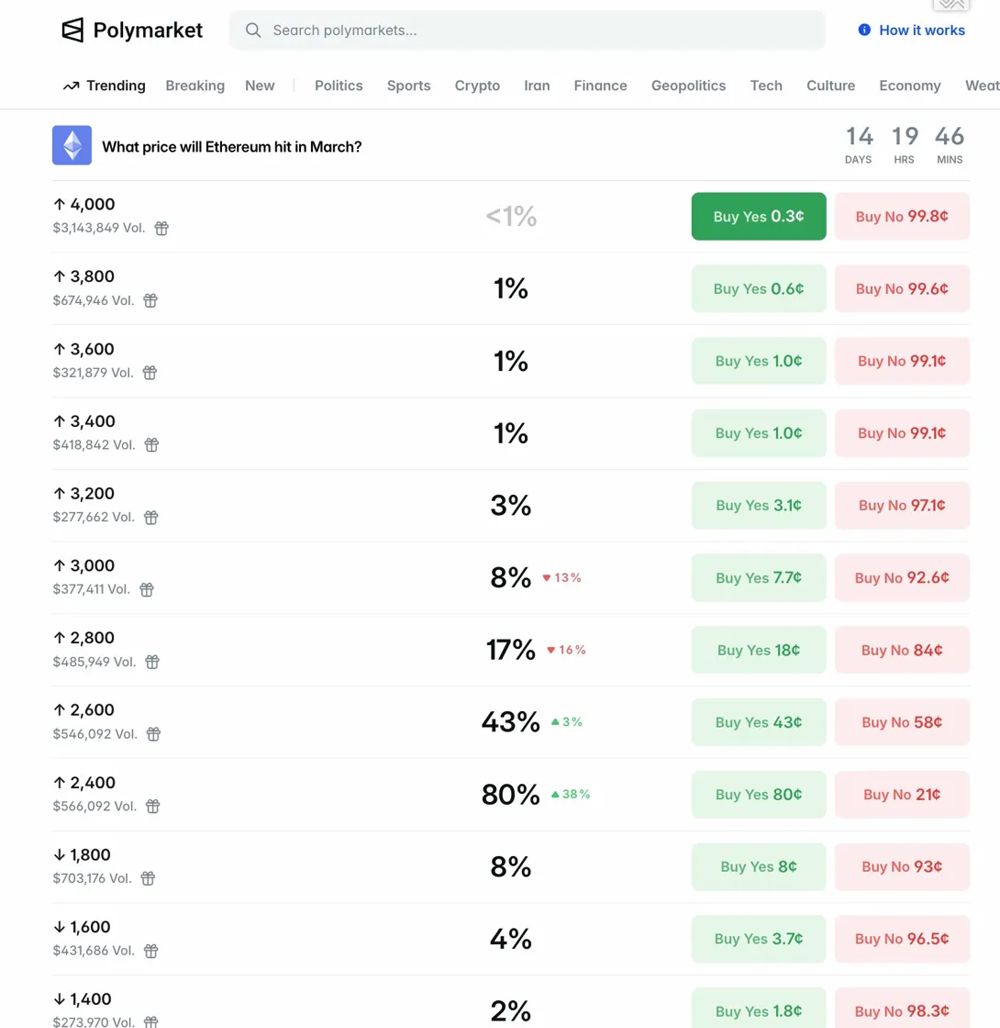The image size is (1000, 1028).
Task: Open the Politics section
Action: [x=338, y=86]
